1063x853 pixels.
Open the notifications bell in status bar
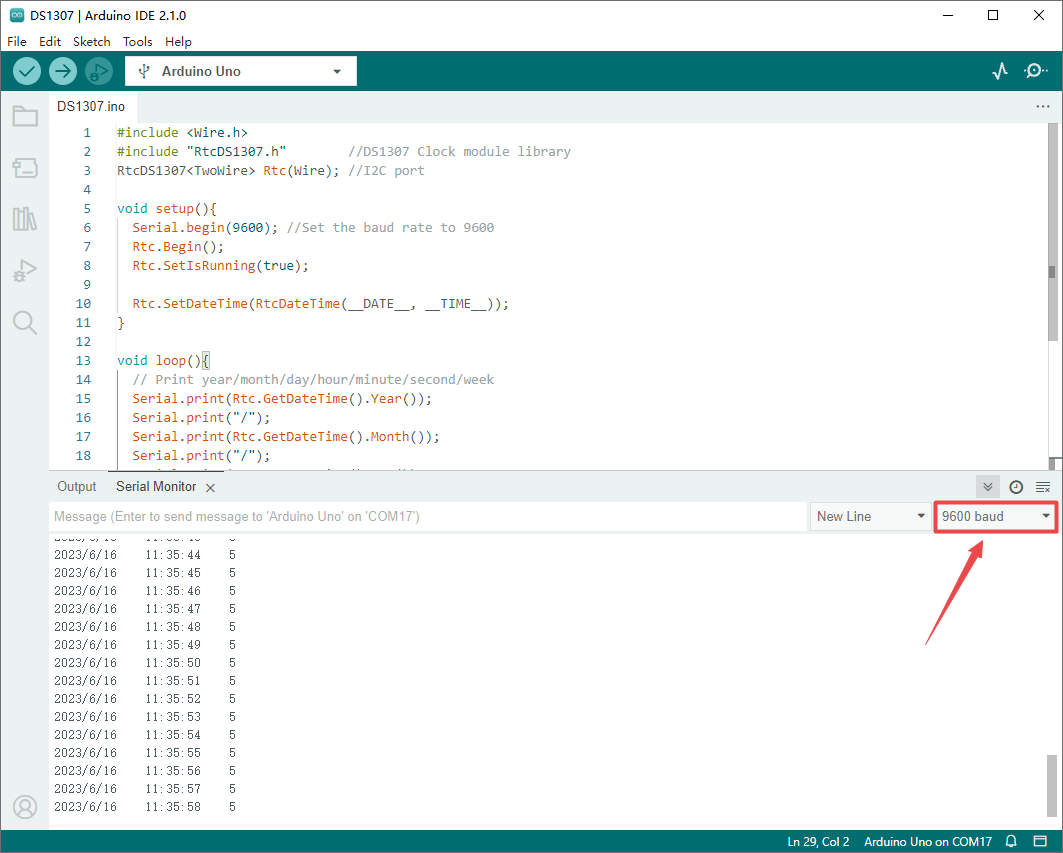(x=1011, y=841)
